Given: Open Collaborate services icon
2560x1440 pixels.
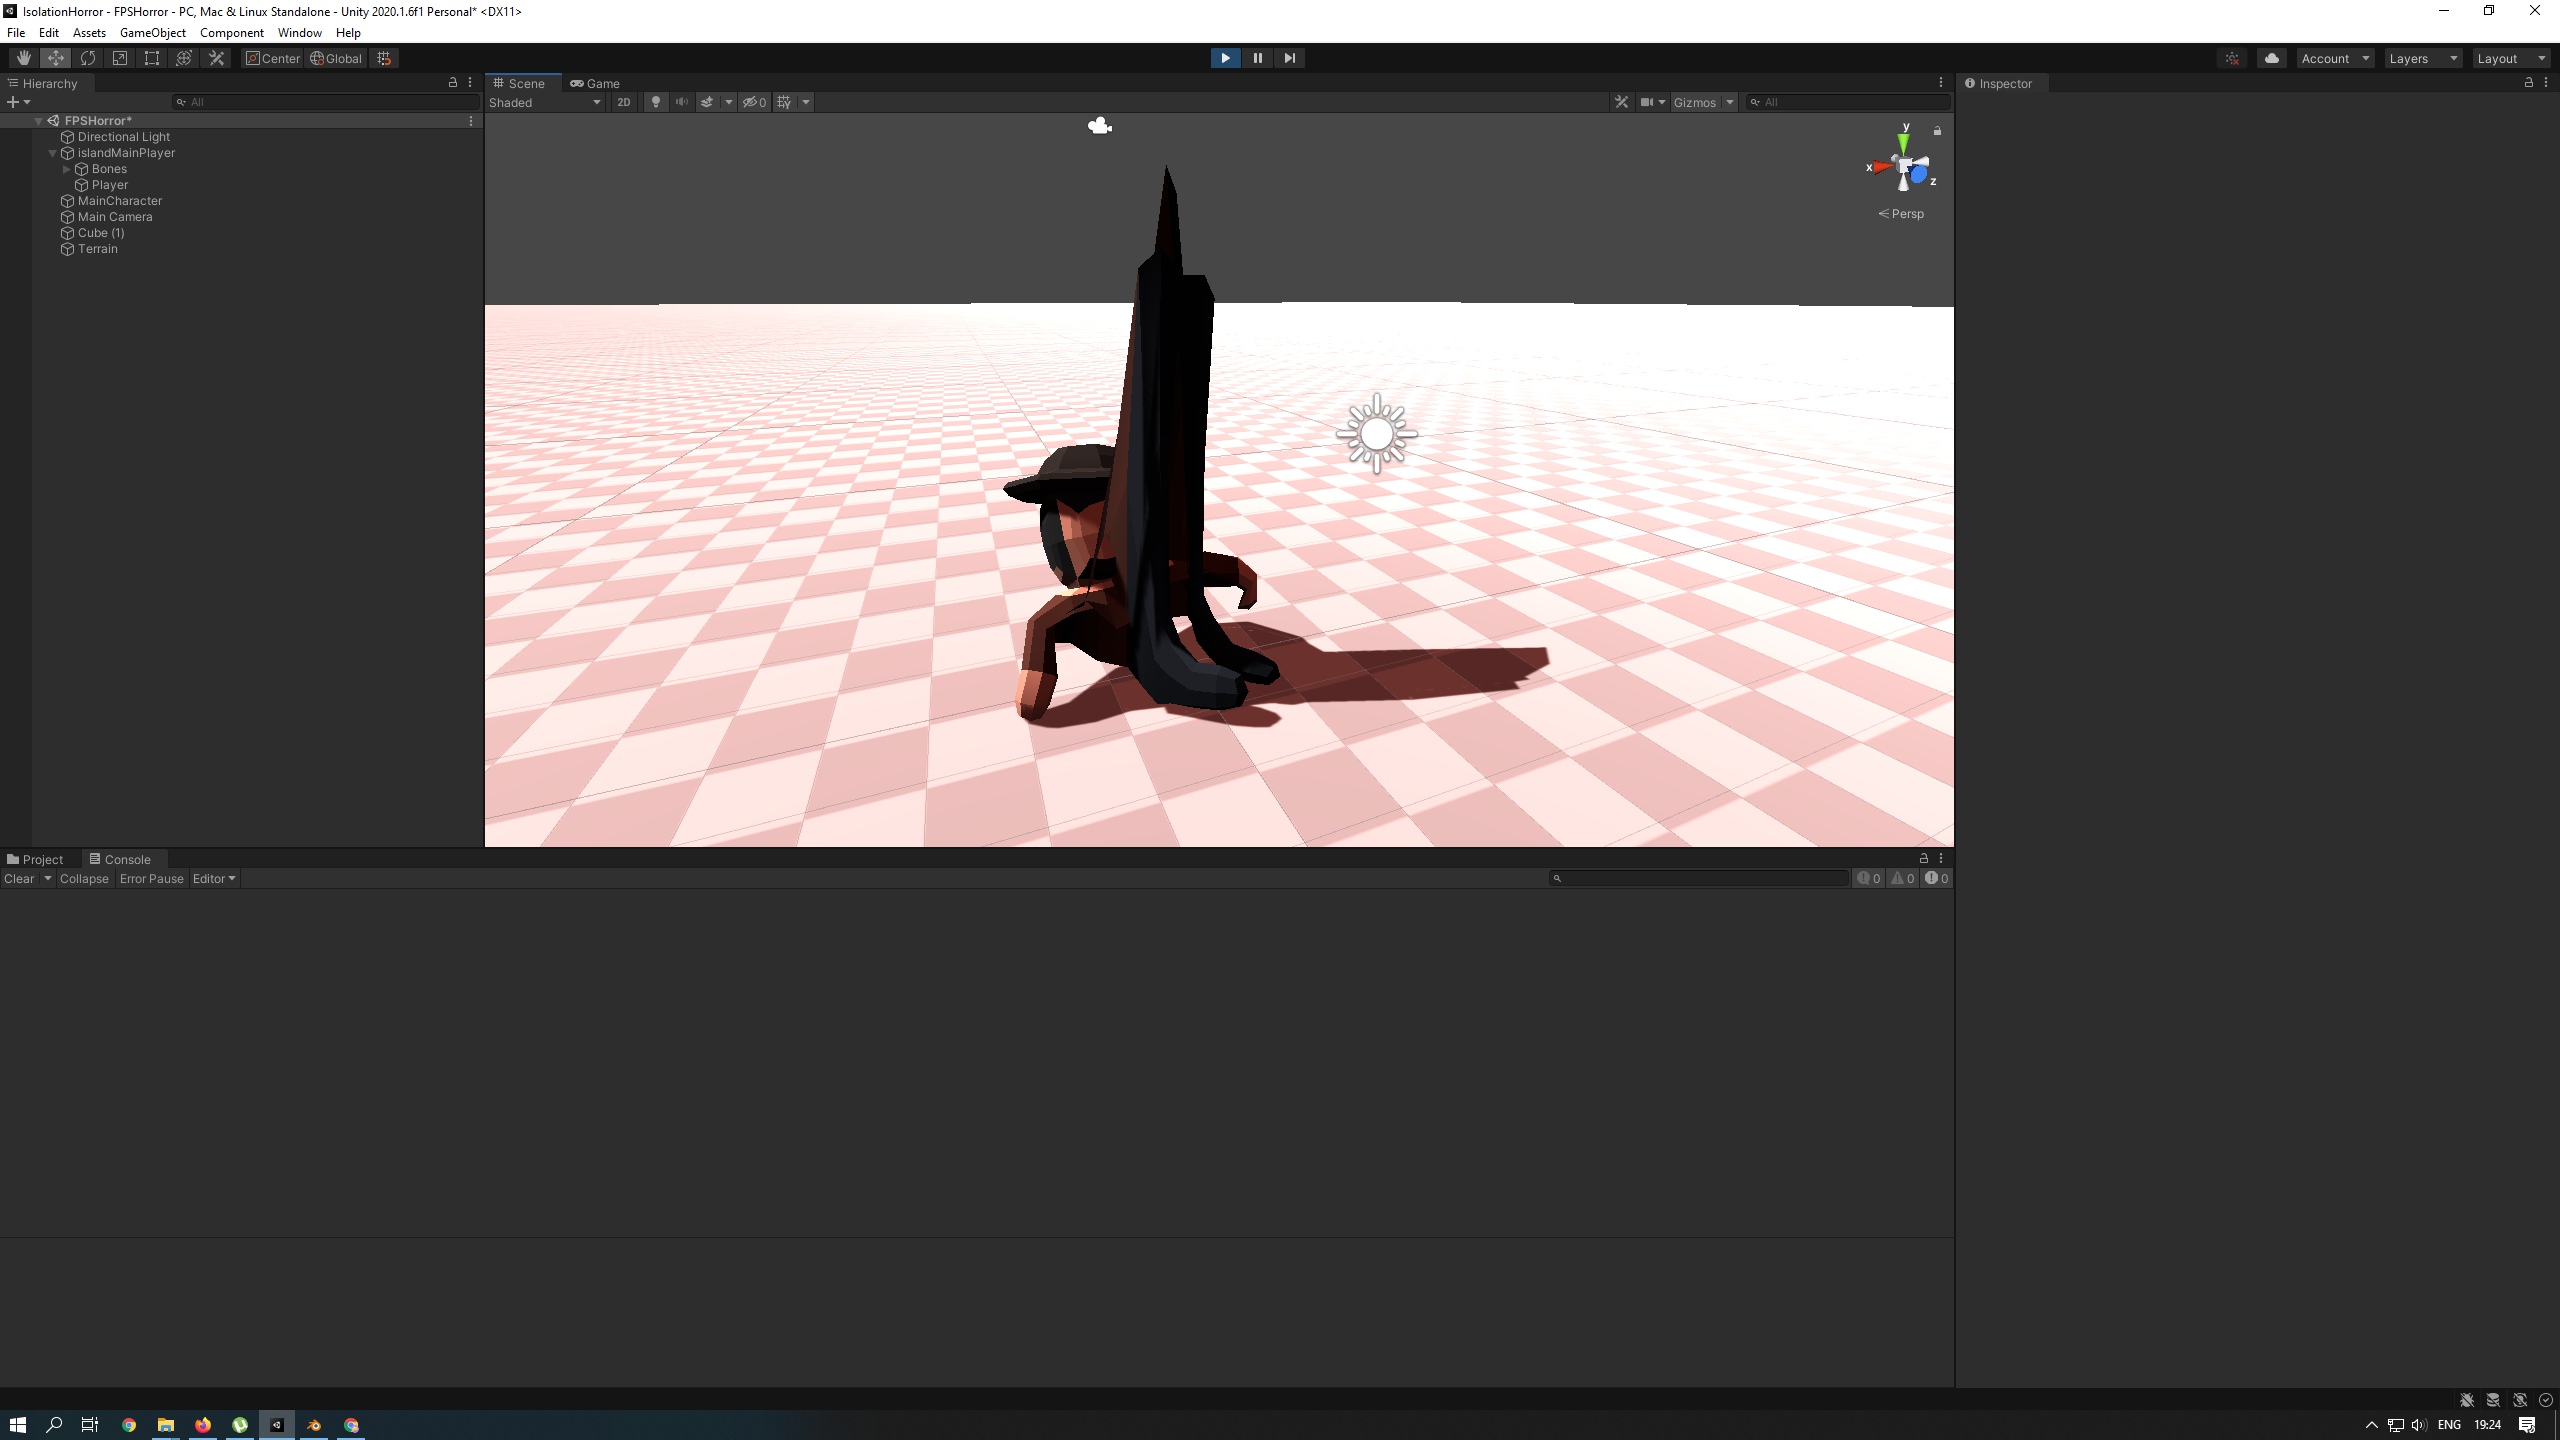Looking at the screenshot, I should [2232, 58].
